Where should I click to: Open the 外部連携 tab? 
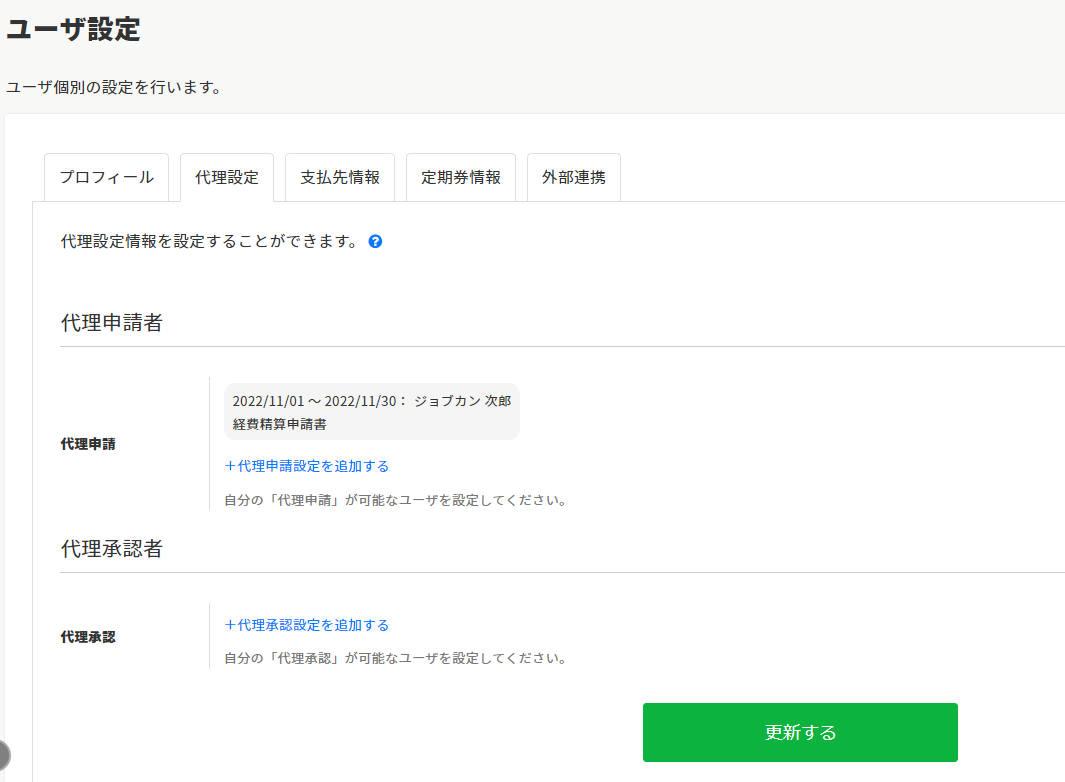pos(574,178)
